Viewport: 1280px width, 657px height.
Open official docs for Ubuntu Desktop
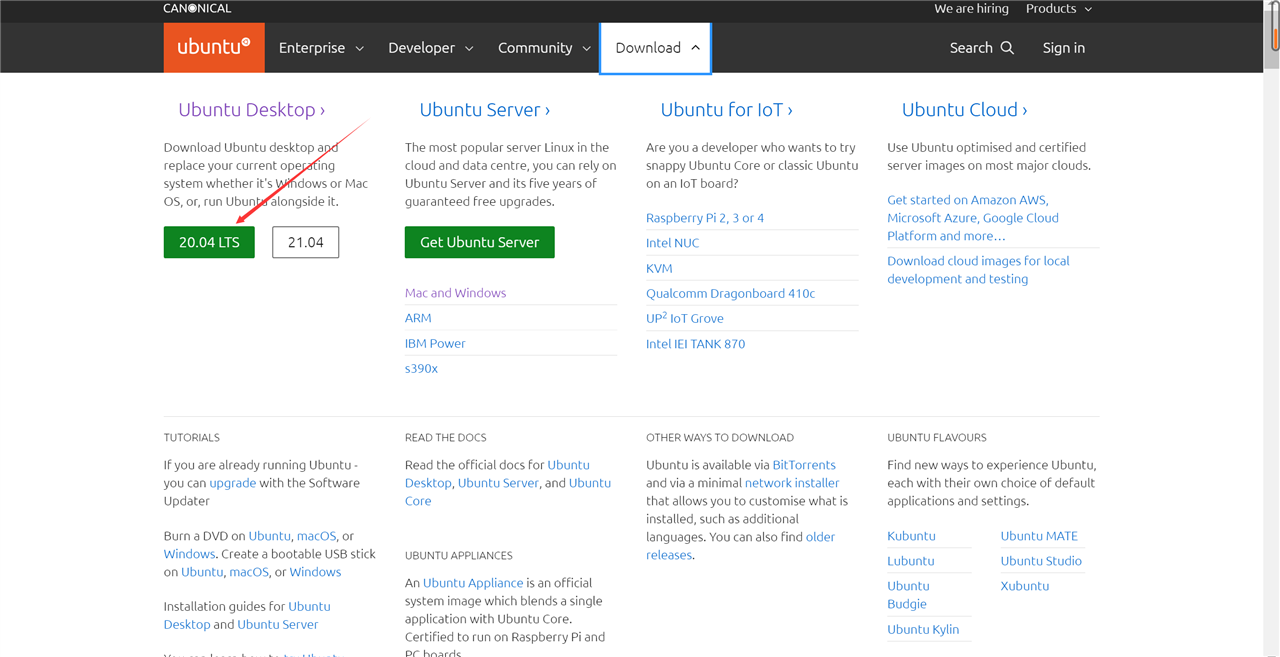coord(497,474)
